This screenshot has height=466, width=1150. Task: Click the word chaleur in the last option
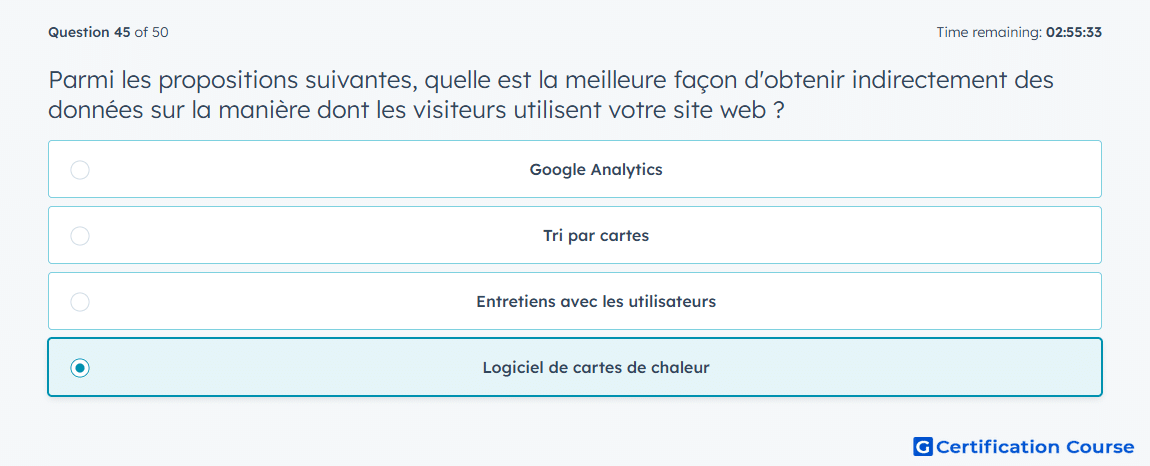[680, 368]
